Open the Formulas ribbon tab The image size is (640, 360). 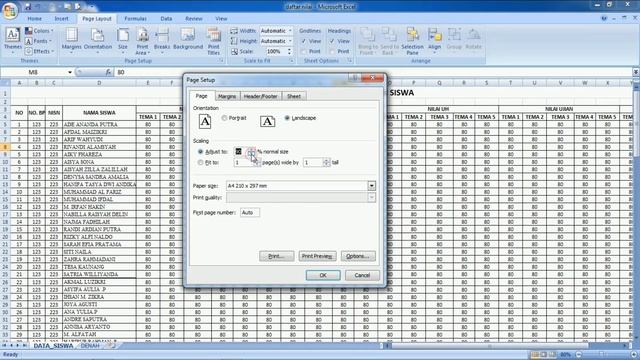pyautogui.click(x=136, y=19)
